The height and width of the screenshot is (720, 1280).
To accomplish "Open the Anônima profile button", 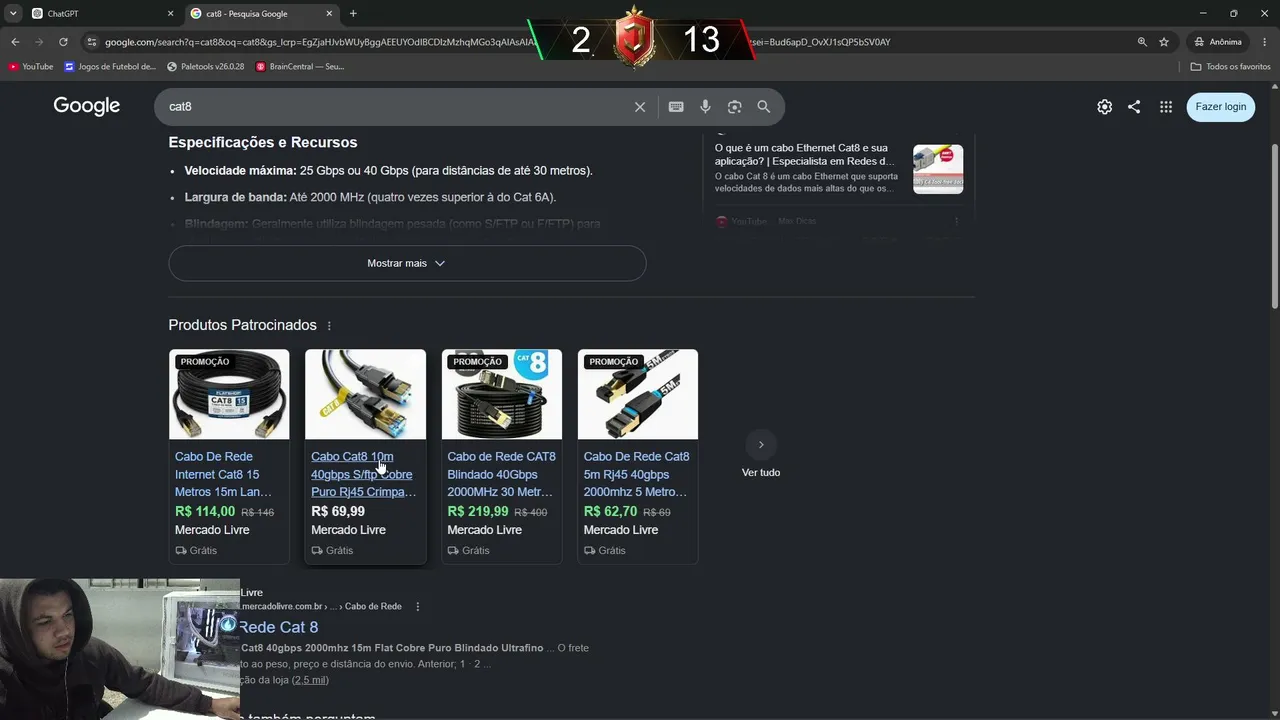I will [1219, 42].
